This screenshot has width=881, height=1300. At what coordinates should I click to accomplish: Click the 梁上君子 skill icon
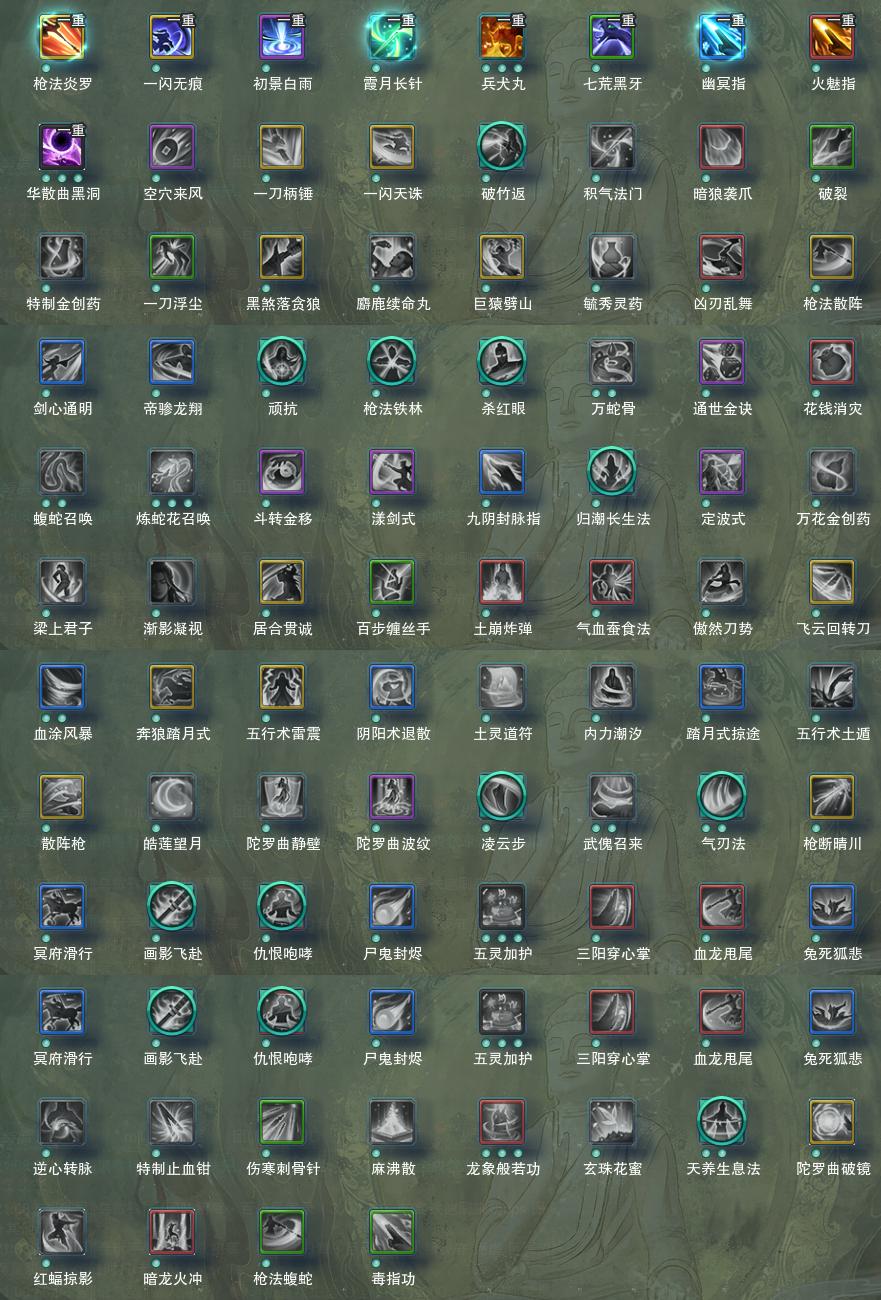pyautogui.click(x=62, y=583)
